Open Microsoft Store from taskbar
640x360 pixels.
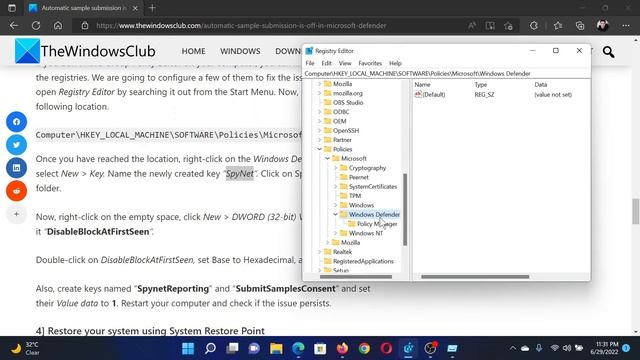320,349
